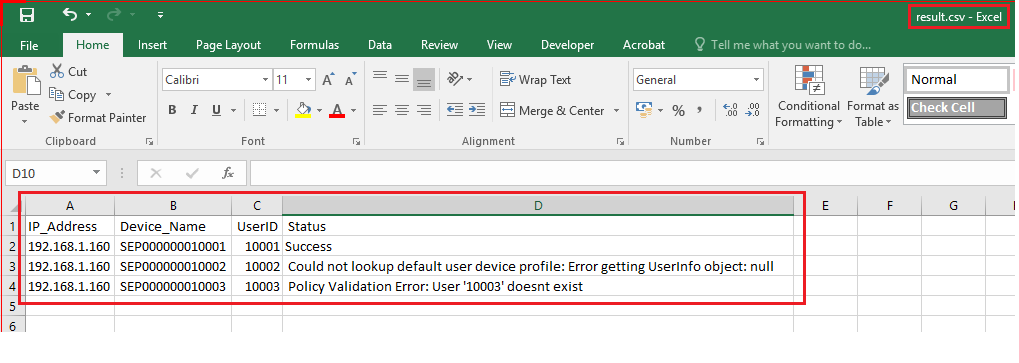Apply the percent style

pyautogui.click(x=678, y=110)
